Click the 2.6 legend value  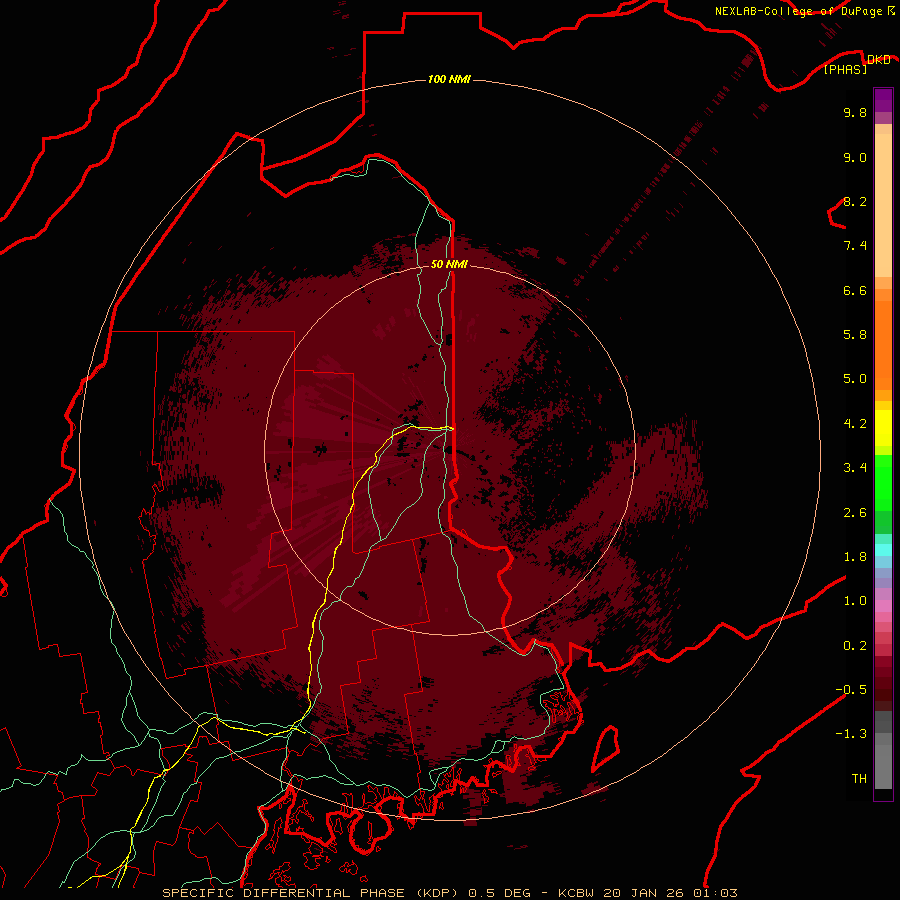click(x=855, y=512)
